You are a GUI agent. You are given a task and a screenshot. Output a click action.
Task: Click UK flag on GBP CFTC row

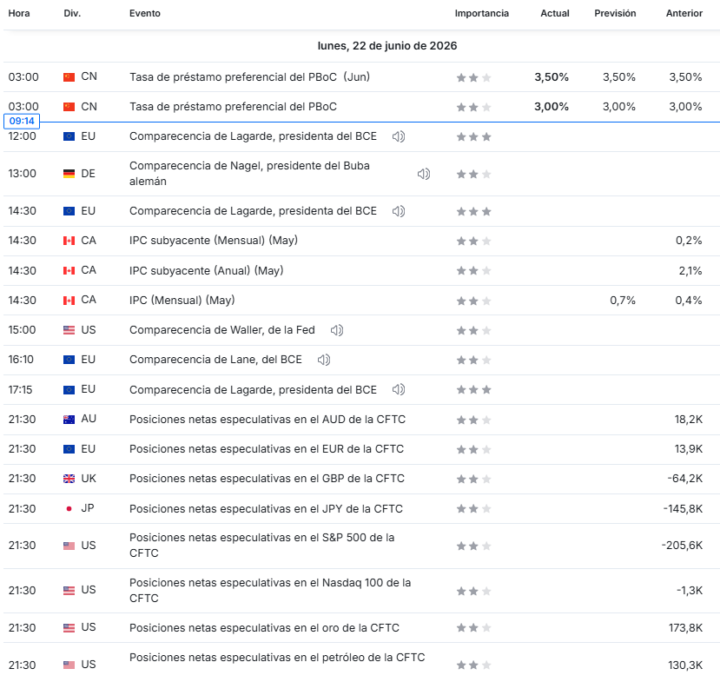[x=69, y=479]
